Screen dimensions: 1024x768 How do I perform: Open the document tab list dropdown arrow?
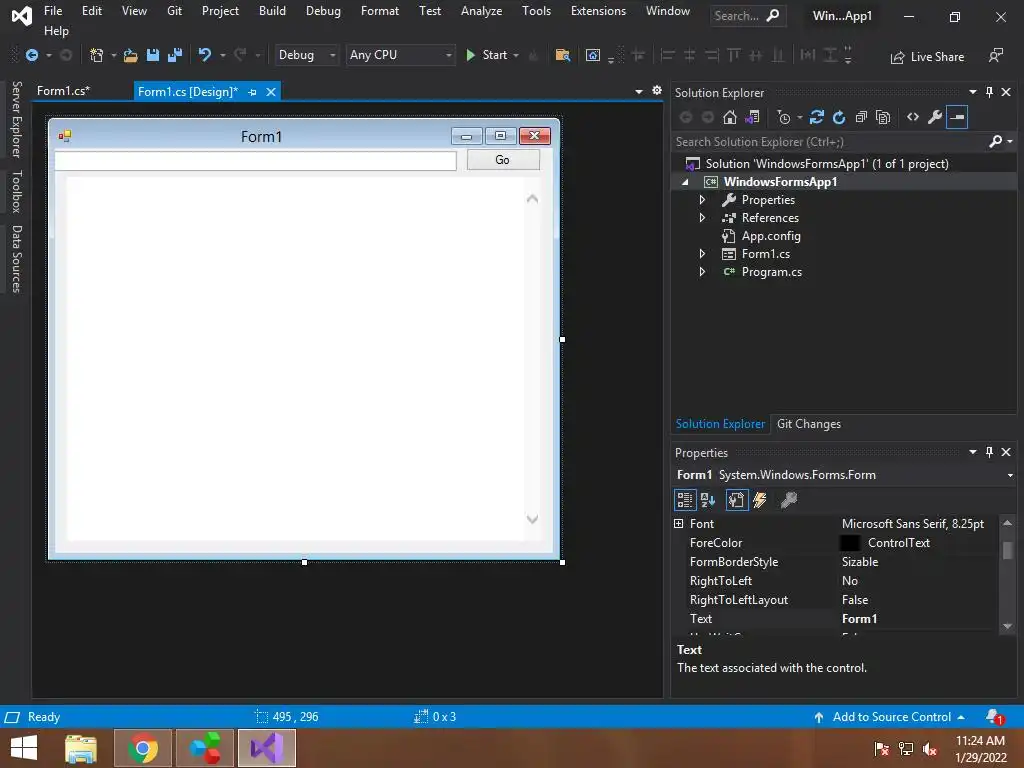[x=639, y=92]
